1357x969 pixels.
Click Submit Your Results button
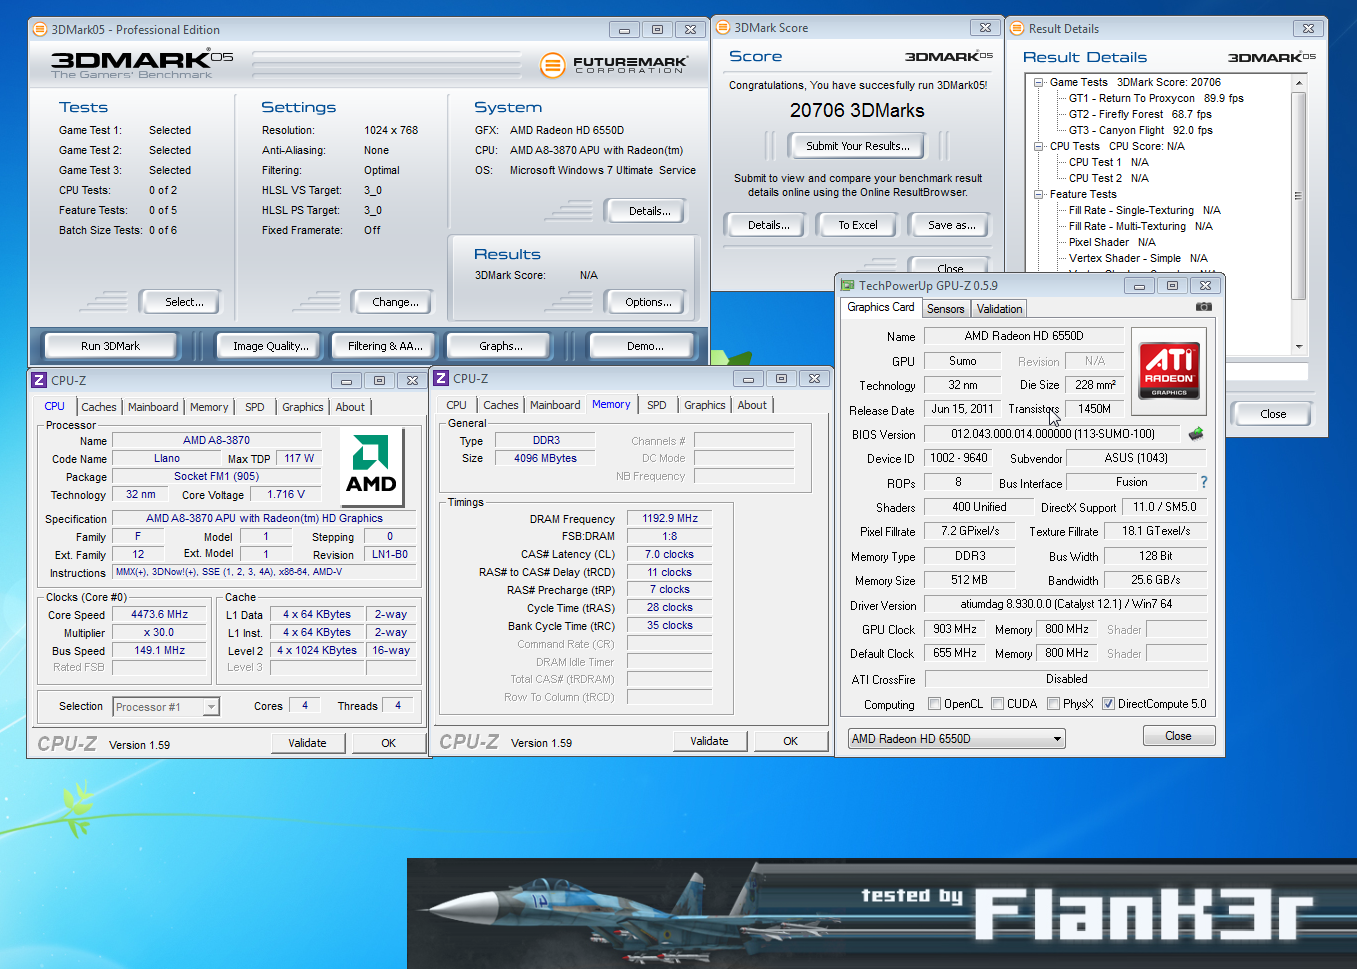click(858, 146)
